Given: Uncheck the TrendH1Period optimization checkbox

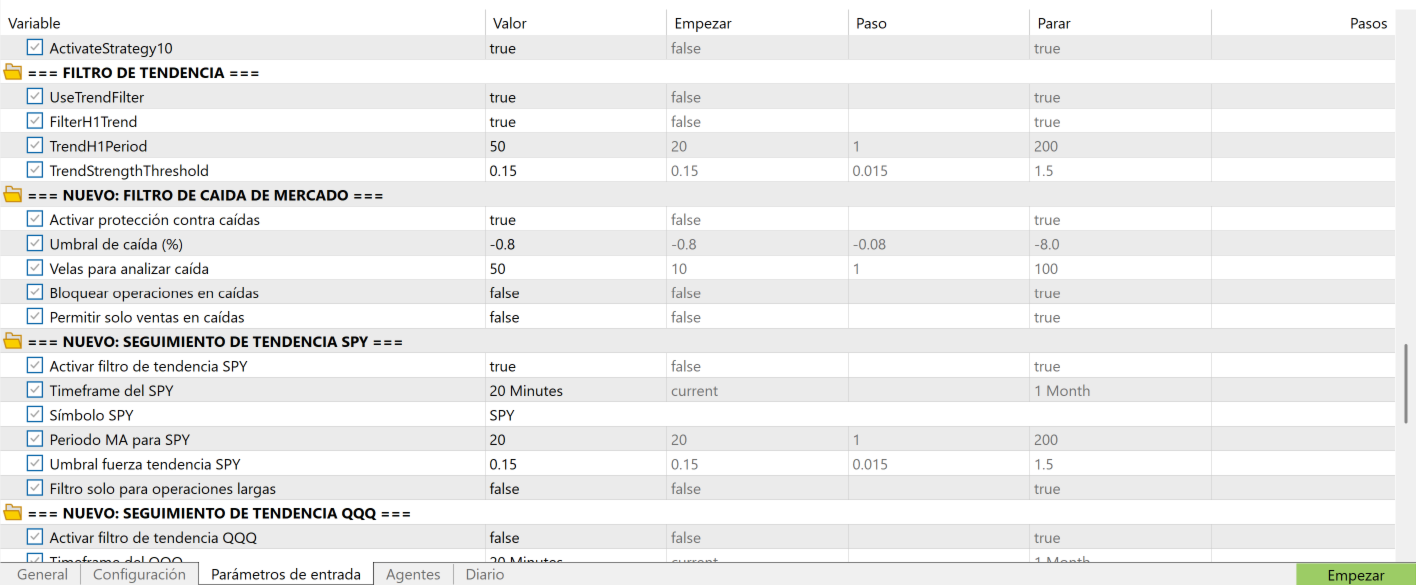Looking at the screenshot, I should pyautogui.click(x=35, y=146).
